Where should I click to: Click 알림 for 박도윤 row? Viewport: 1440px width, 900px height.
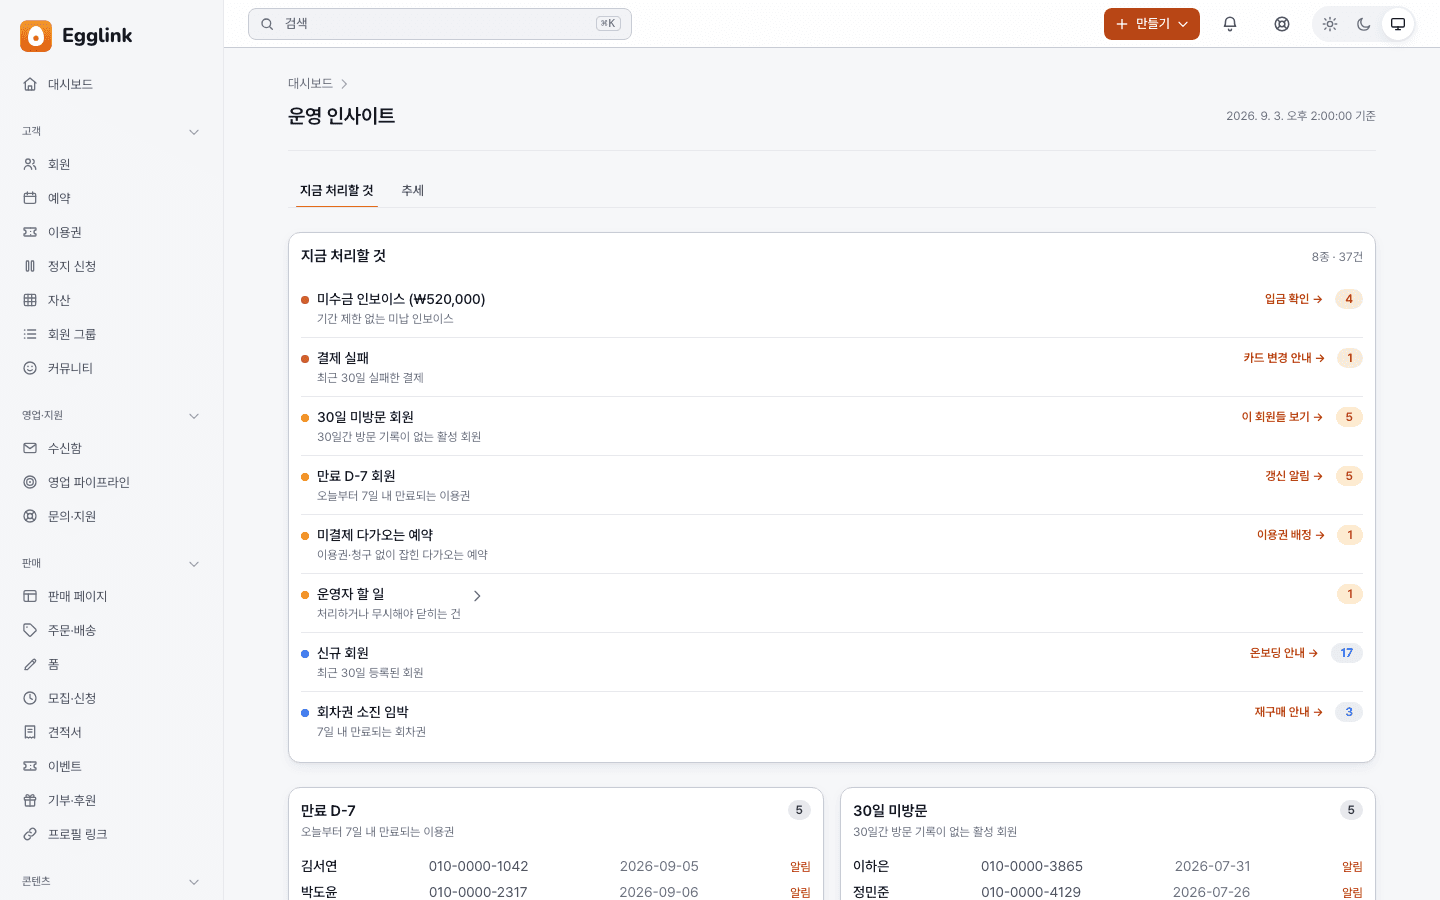[x=800, y=892]
